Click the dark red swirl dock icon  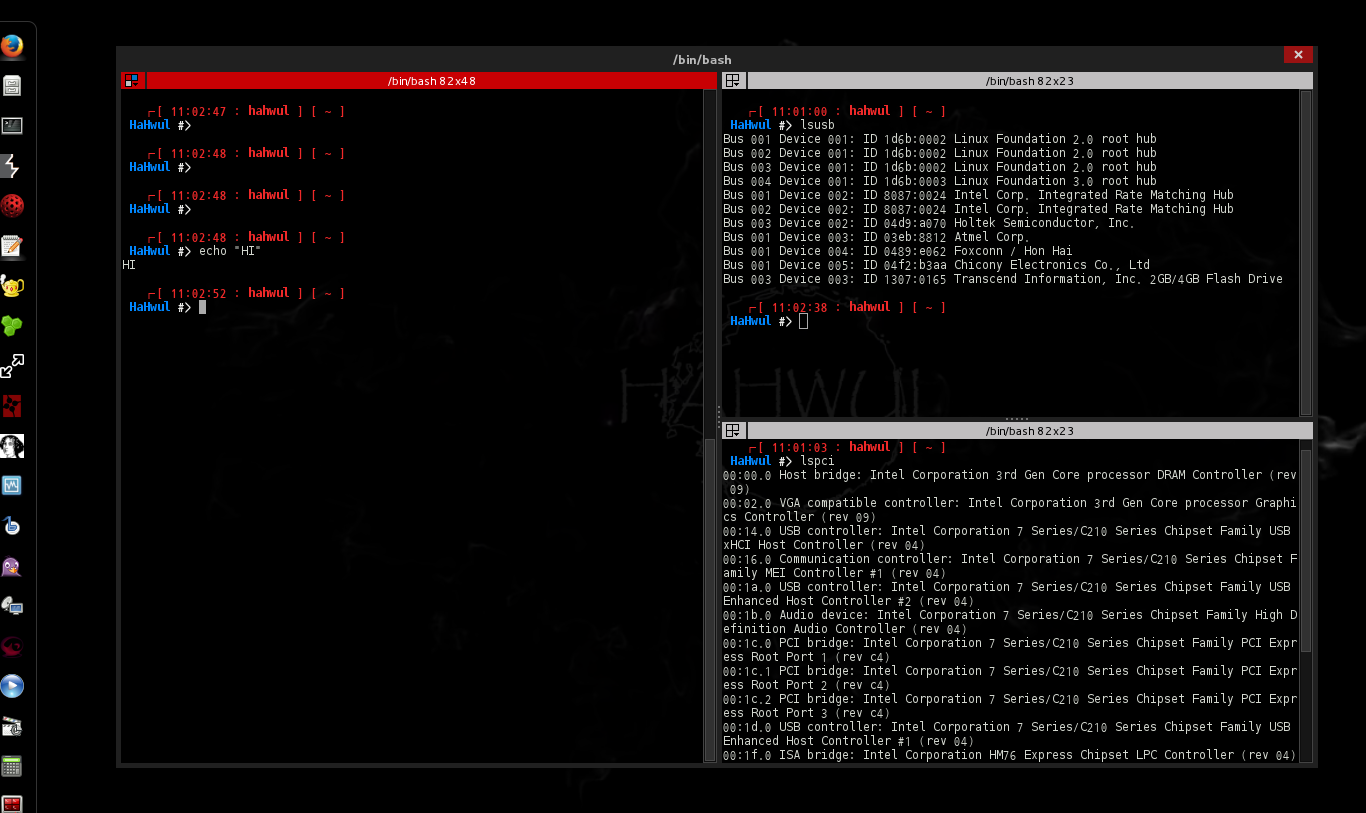tap(12, 646)
